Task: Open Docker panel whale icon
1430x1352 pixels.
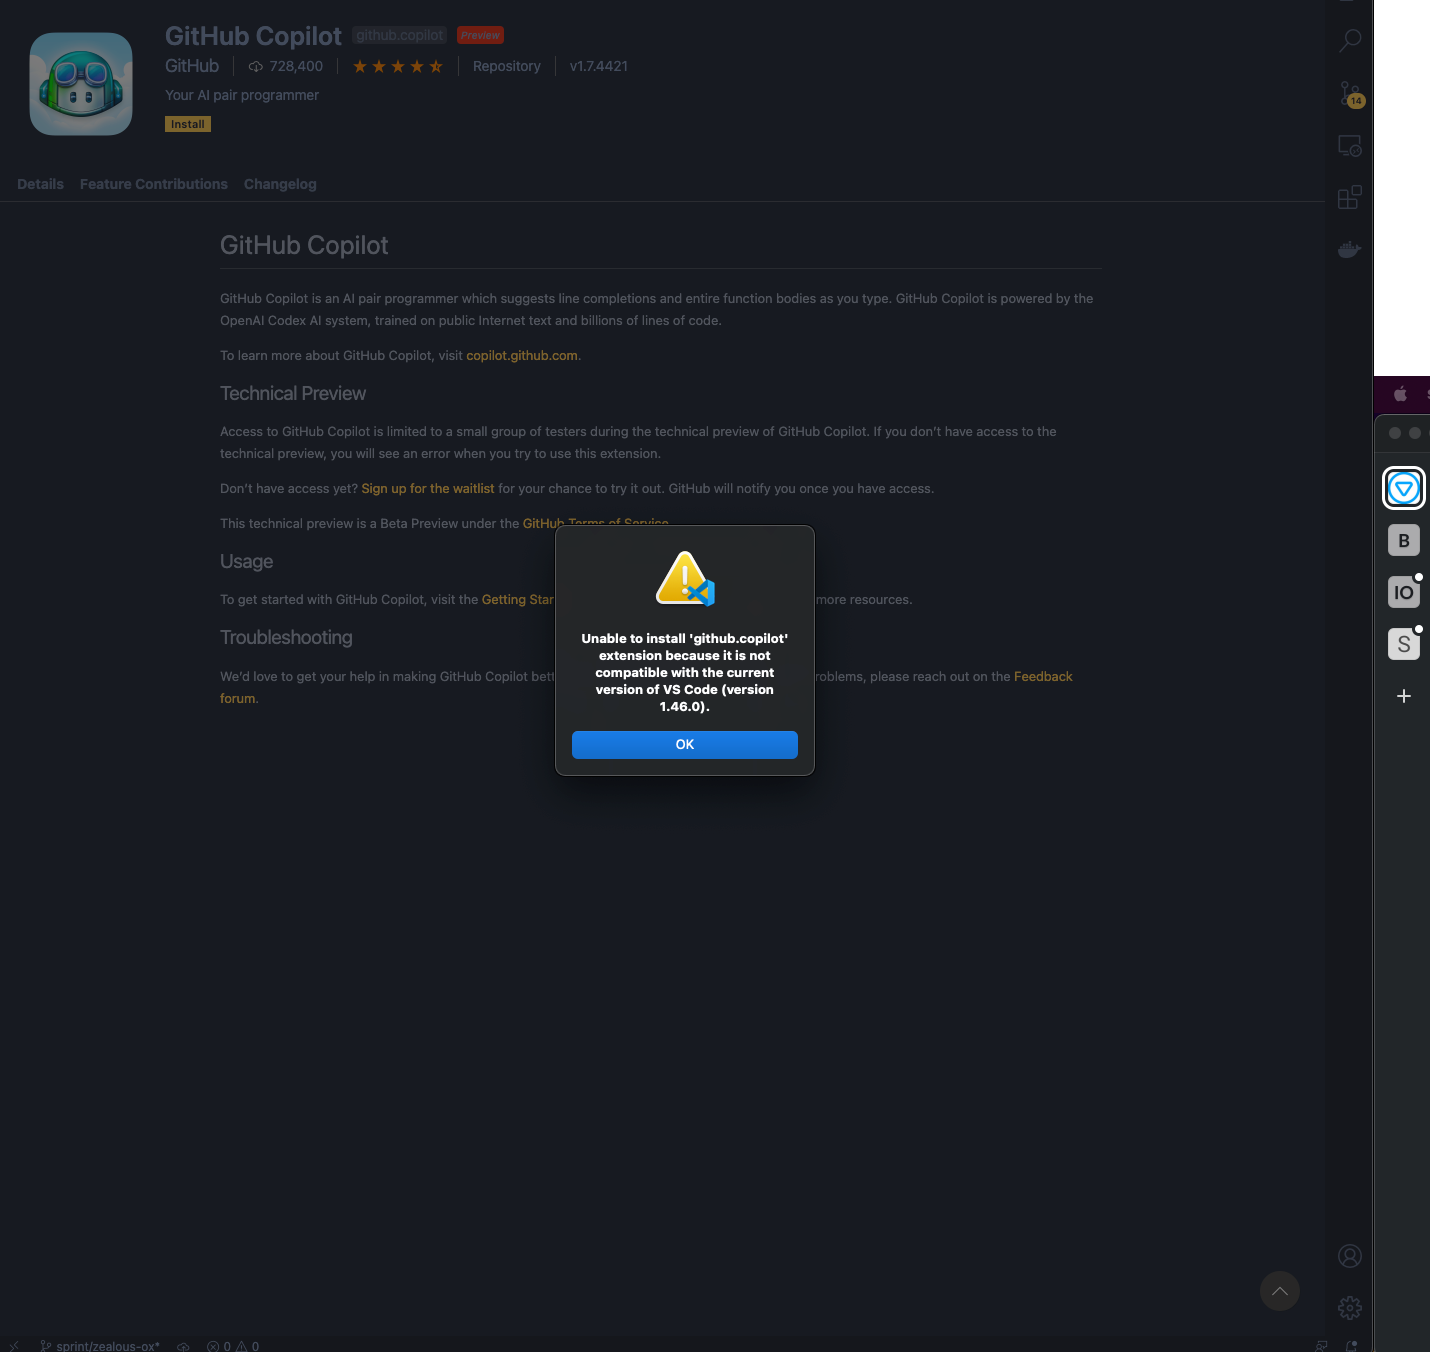Action: coord(1350,249)
